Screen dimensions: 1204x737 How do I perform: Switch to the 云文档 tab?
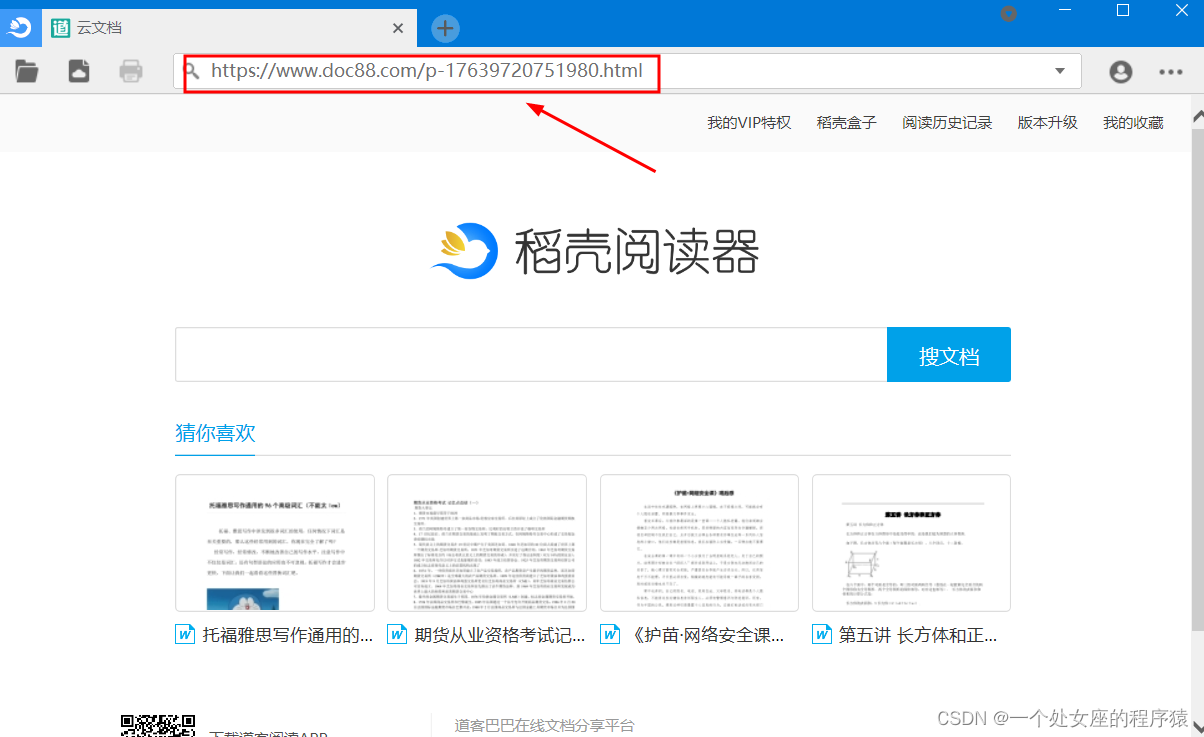(x=228, y=28)
